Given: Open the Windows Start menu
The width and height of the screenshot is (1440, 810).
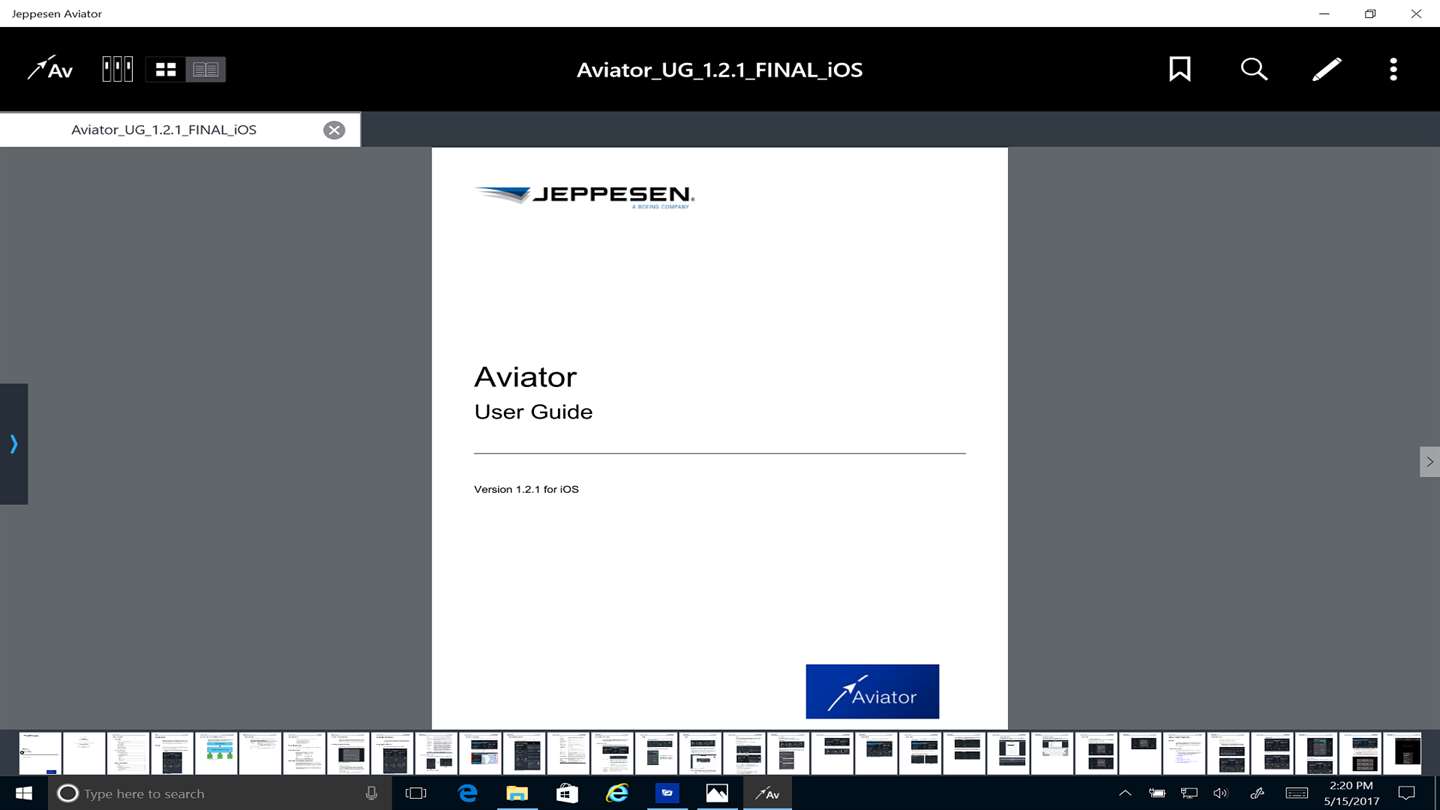Looking at the screenshot, I should click(24, 793).
